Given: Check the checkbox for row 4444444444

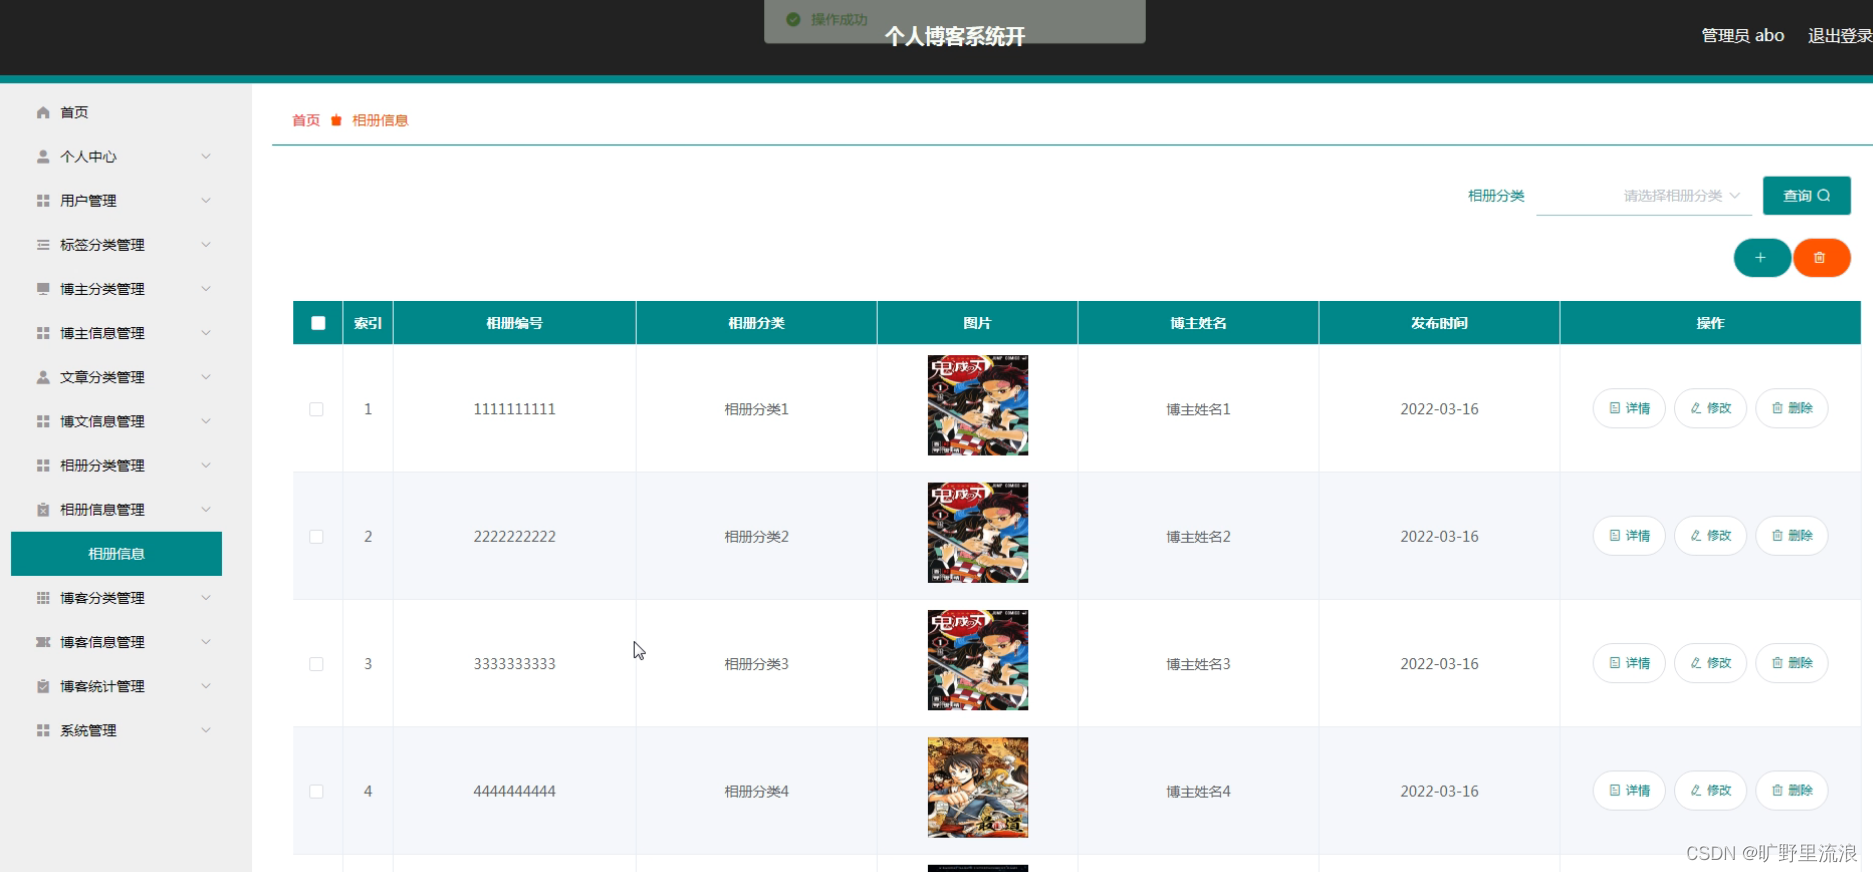Looking at the screenshot, I should coord(316,792).
